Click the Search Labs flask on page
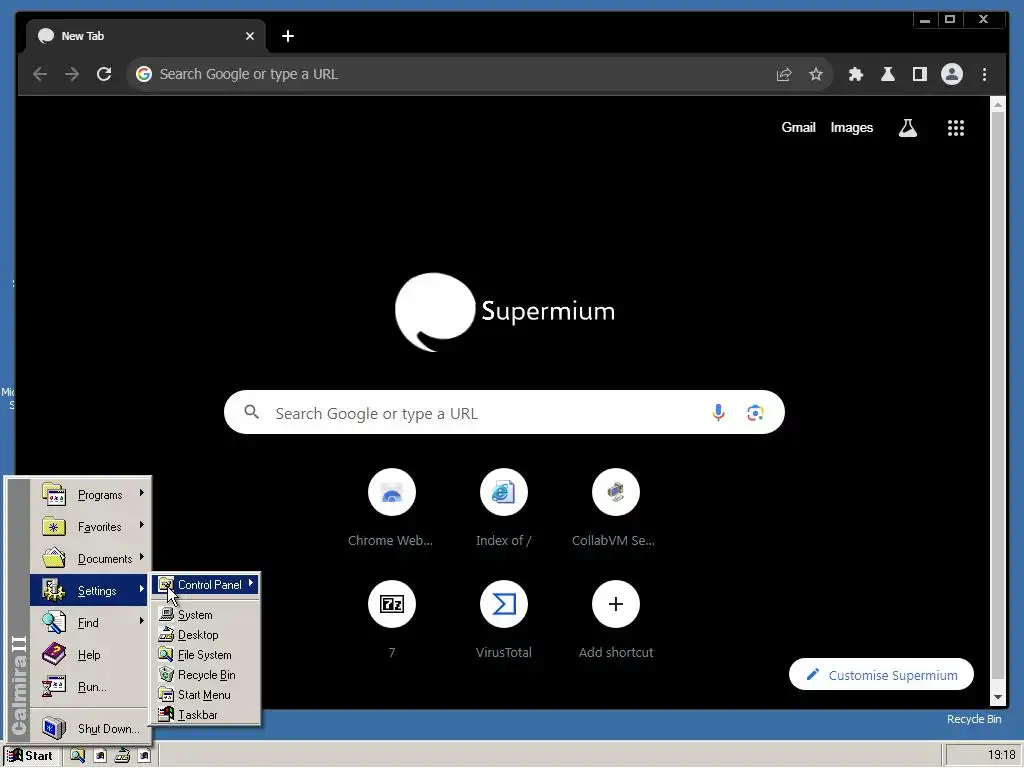Viewport: 1024px width, 768px height. (x=908, y=127)
